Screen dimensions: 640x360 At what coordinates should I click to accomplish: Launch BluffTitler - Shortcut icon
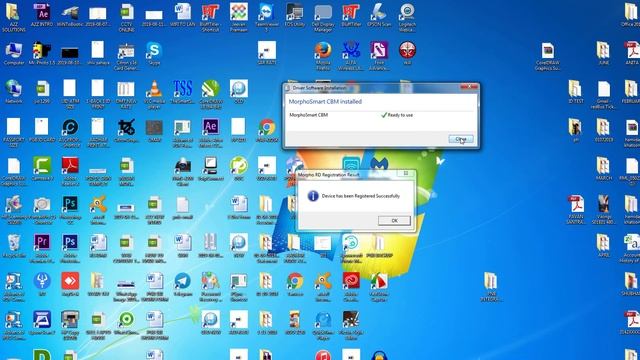click(210, 16)
